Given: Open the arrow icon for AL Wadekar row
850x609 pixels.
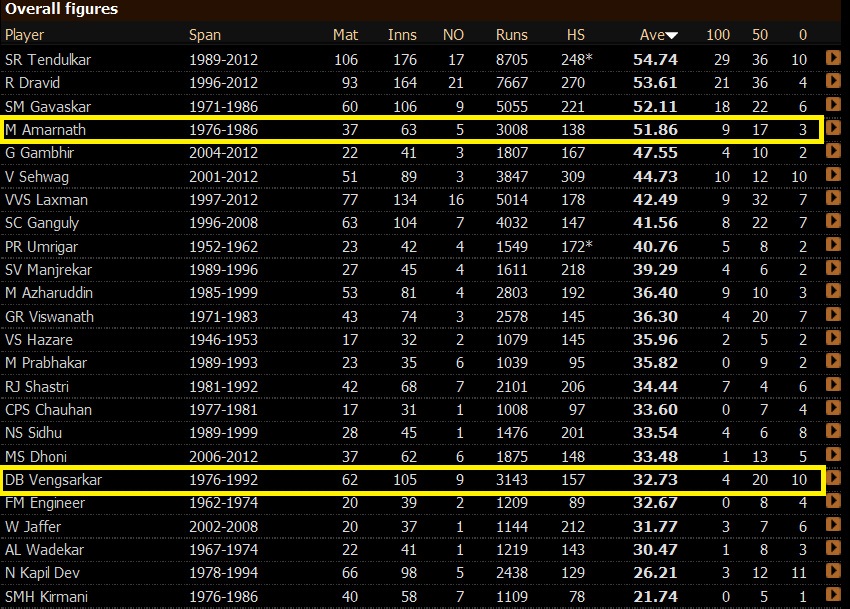Looking at the screenshot, I should (x=833, y=547).
